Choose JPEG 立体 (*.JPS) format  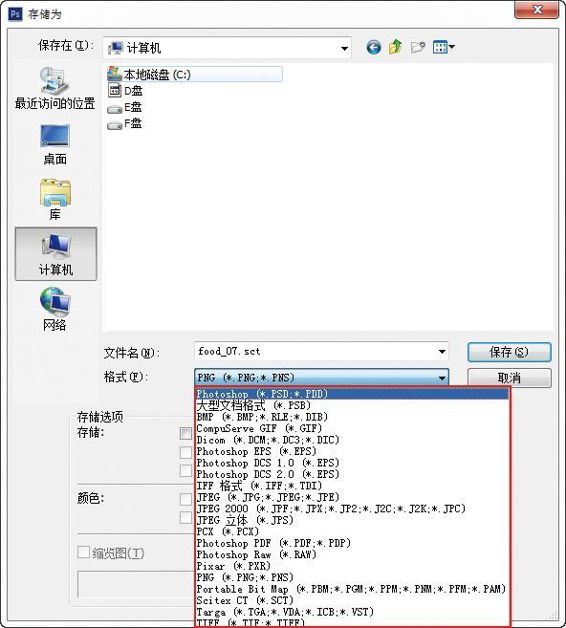(x=352, y=520)
